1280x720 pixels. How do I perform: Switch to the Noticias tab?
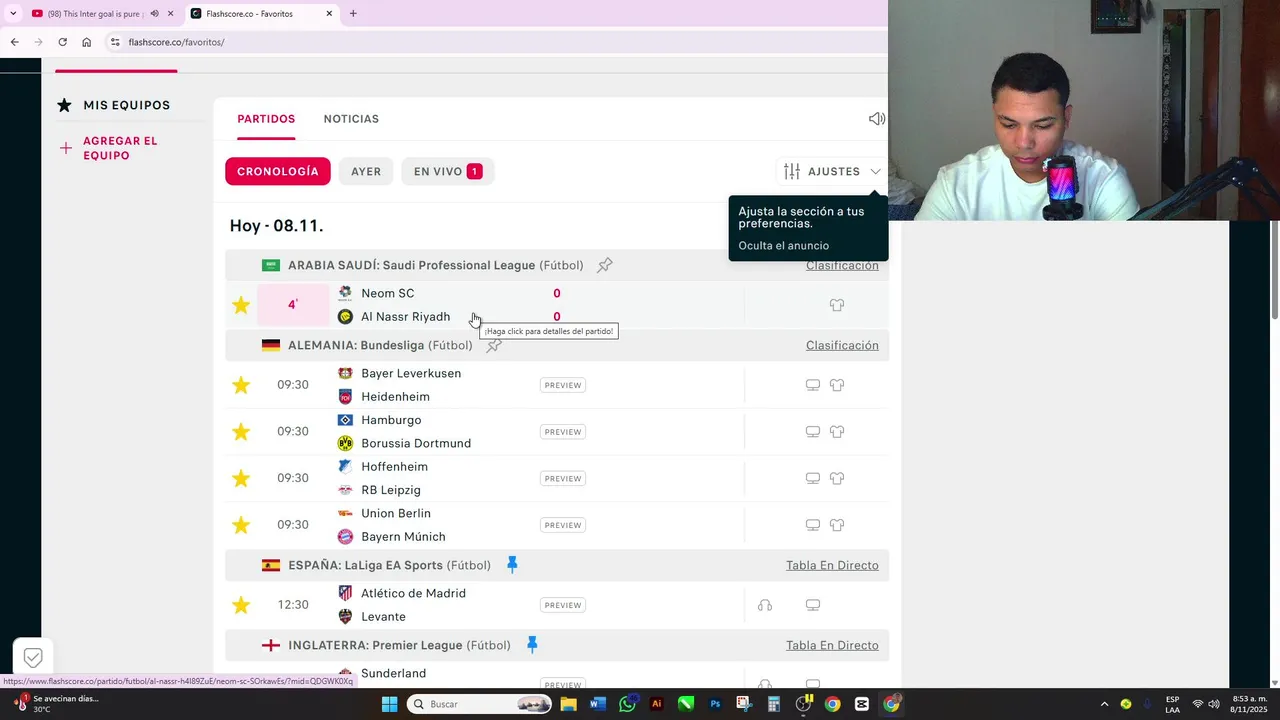click(x=351, y=119)
